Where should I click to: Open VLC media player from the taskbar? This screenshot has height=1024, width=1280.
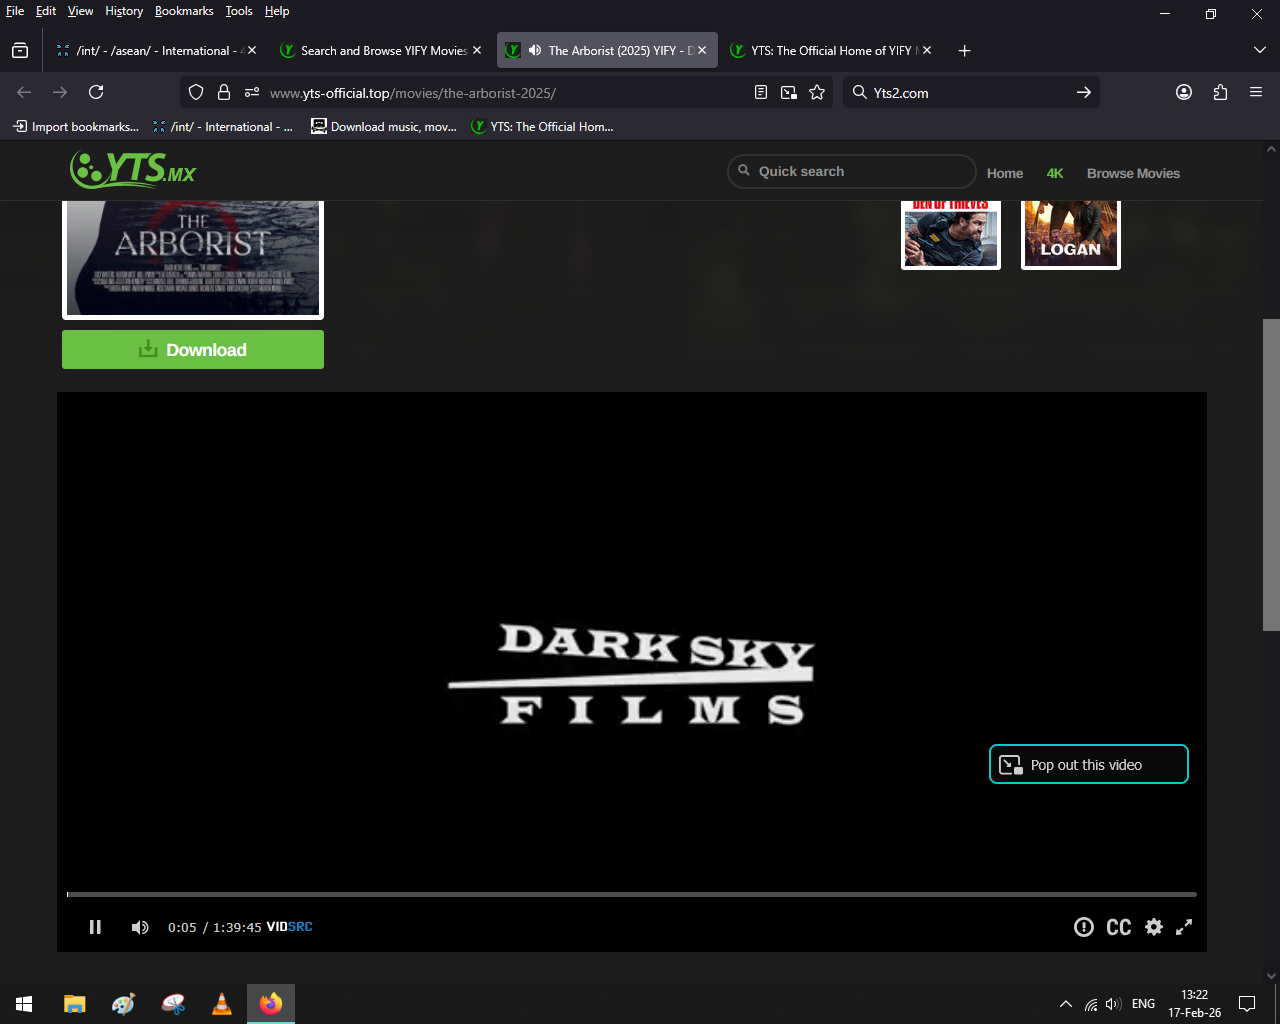(222, 1004)
